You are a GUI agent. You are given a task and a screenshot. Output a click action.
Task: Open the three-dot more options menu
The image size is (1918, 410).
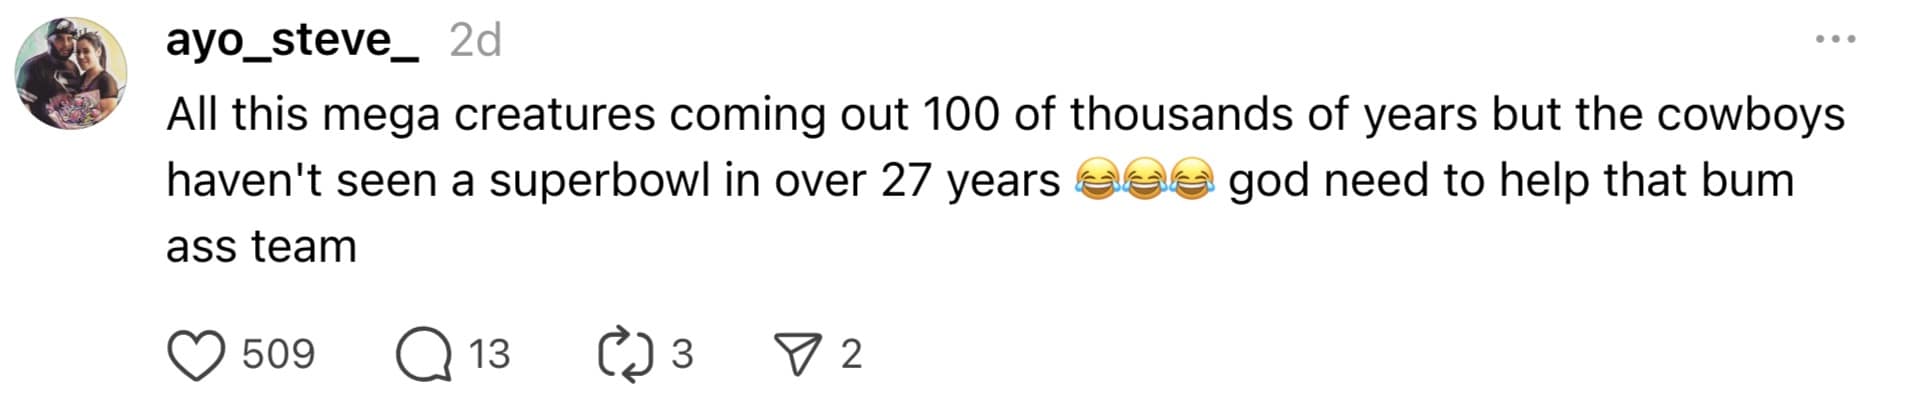point(1836,40)
